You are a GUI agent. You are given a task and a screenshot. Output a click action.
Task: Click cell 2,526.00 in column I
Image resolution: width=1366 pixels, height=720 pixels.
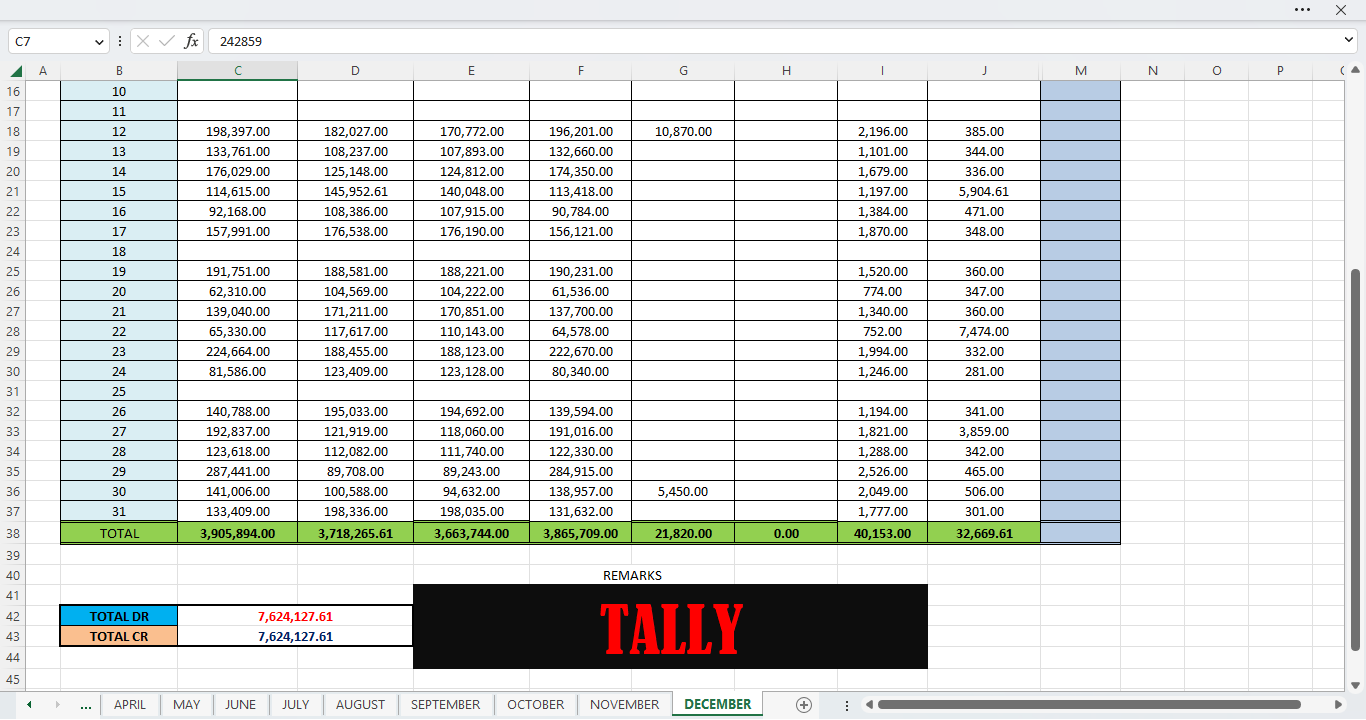pyautogui.click(x=882, y=471)
